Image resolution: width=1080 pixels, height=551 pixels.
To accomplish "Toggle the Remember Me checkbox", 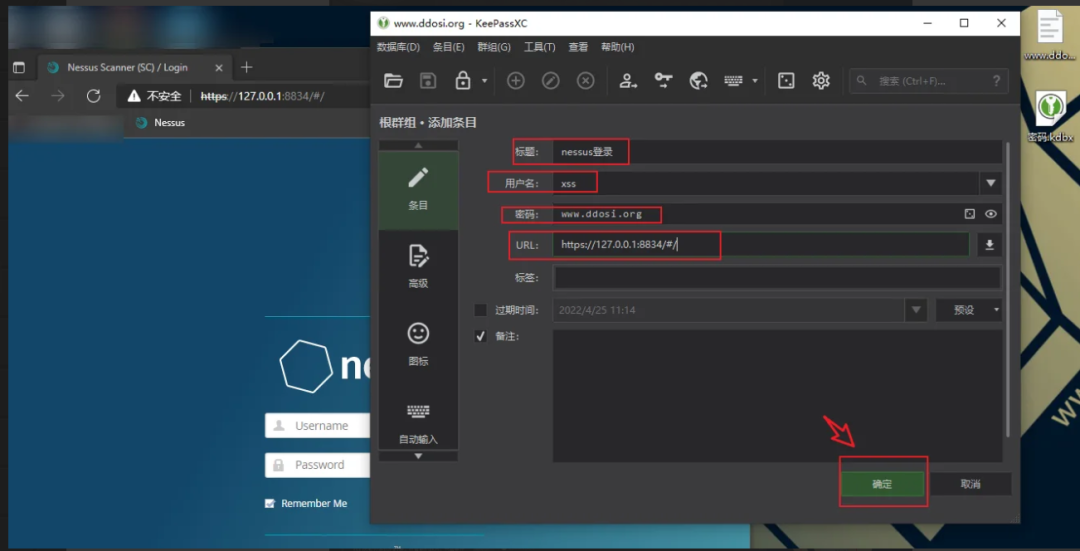I will point(270,503).
